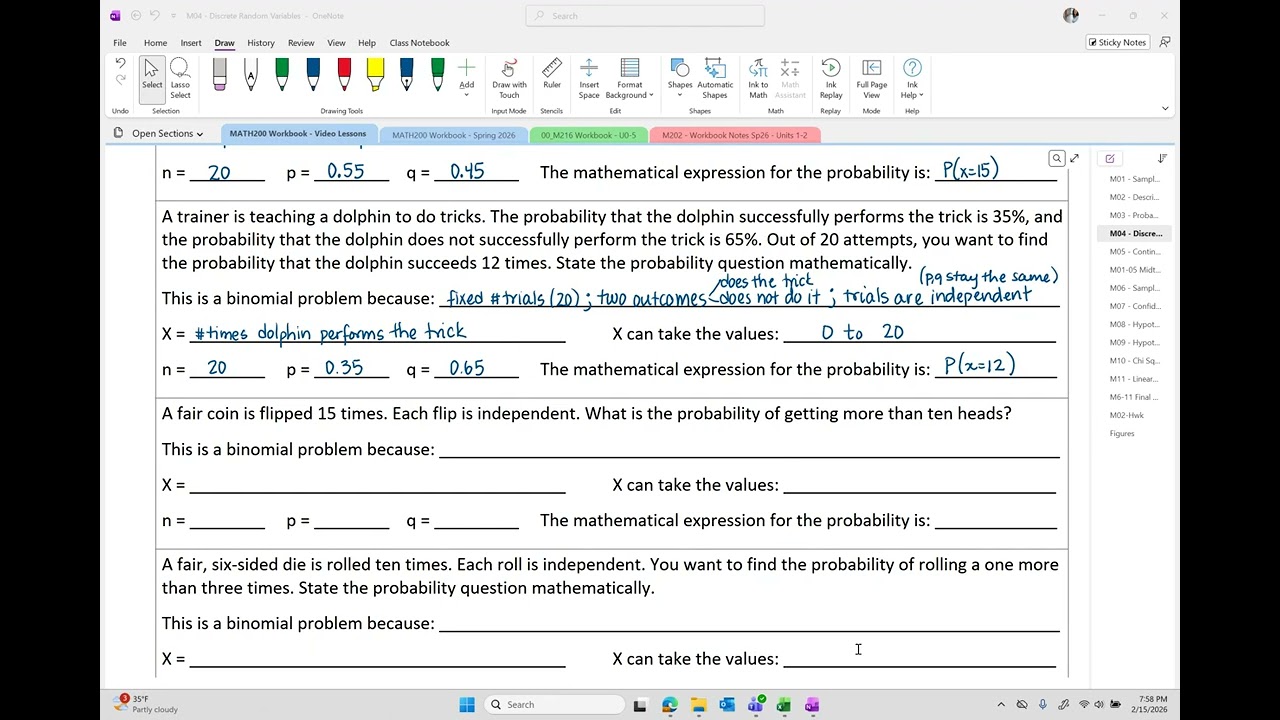Screen dimensions: 1280x720
Task: Open the M03 - Proba... page
Action: [1134, 215]
